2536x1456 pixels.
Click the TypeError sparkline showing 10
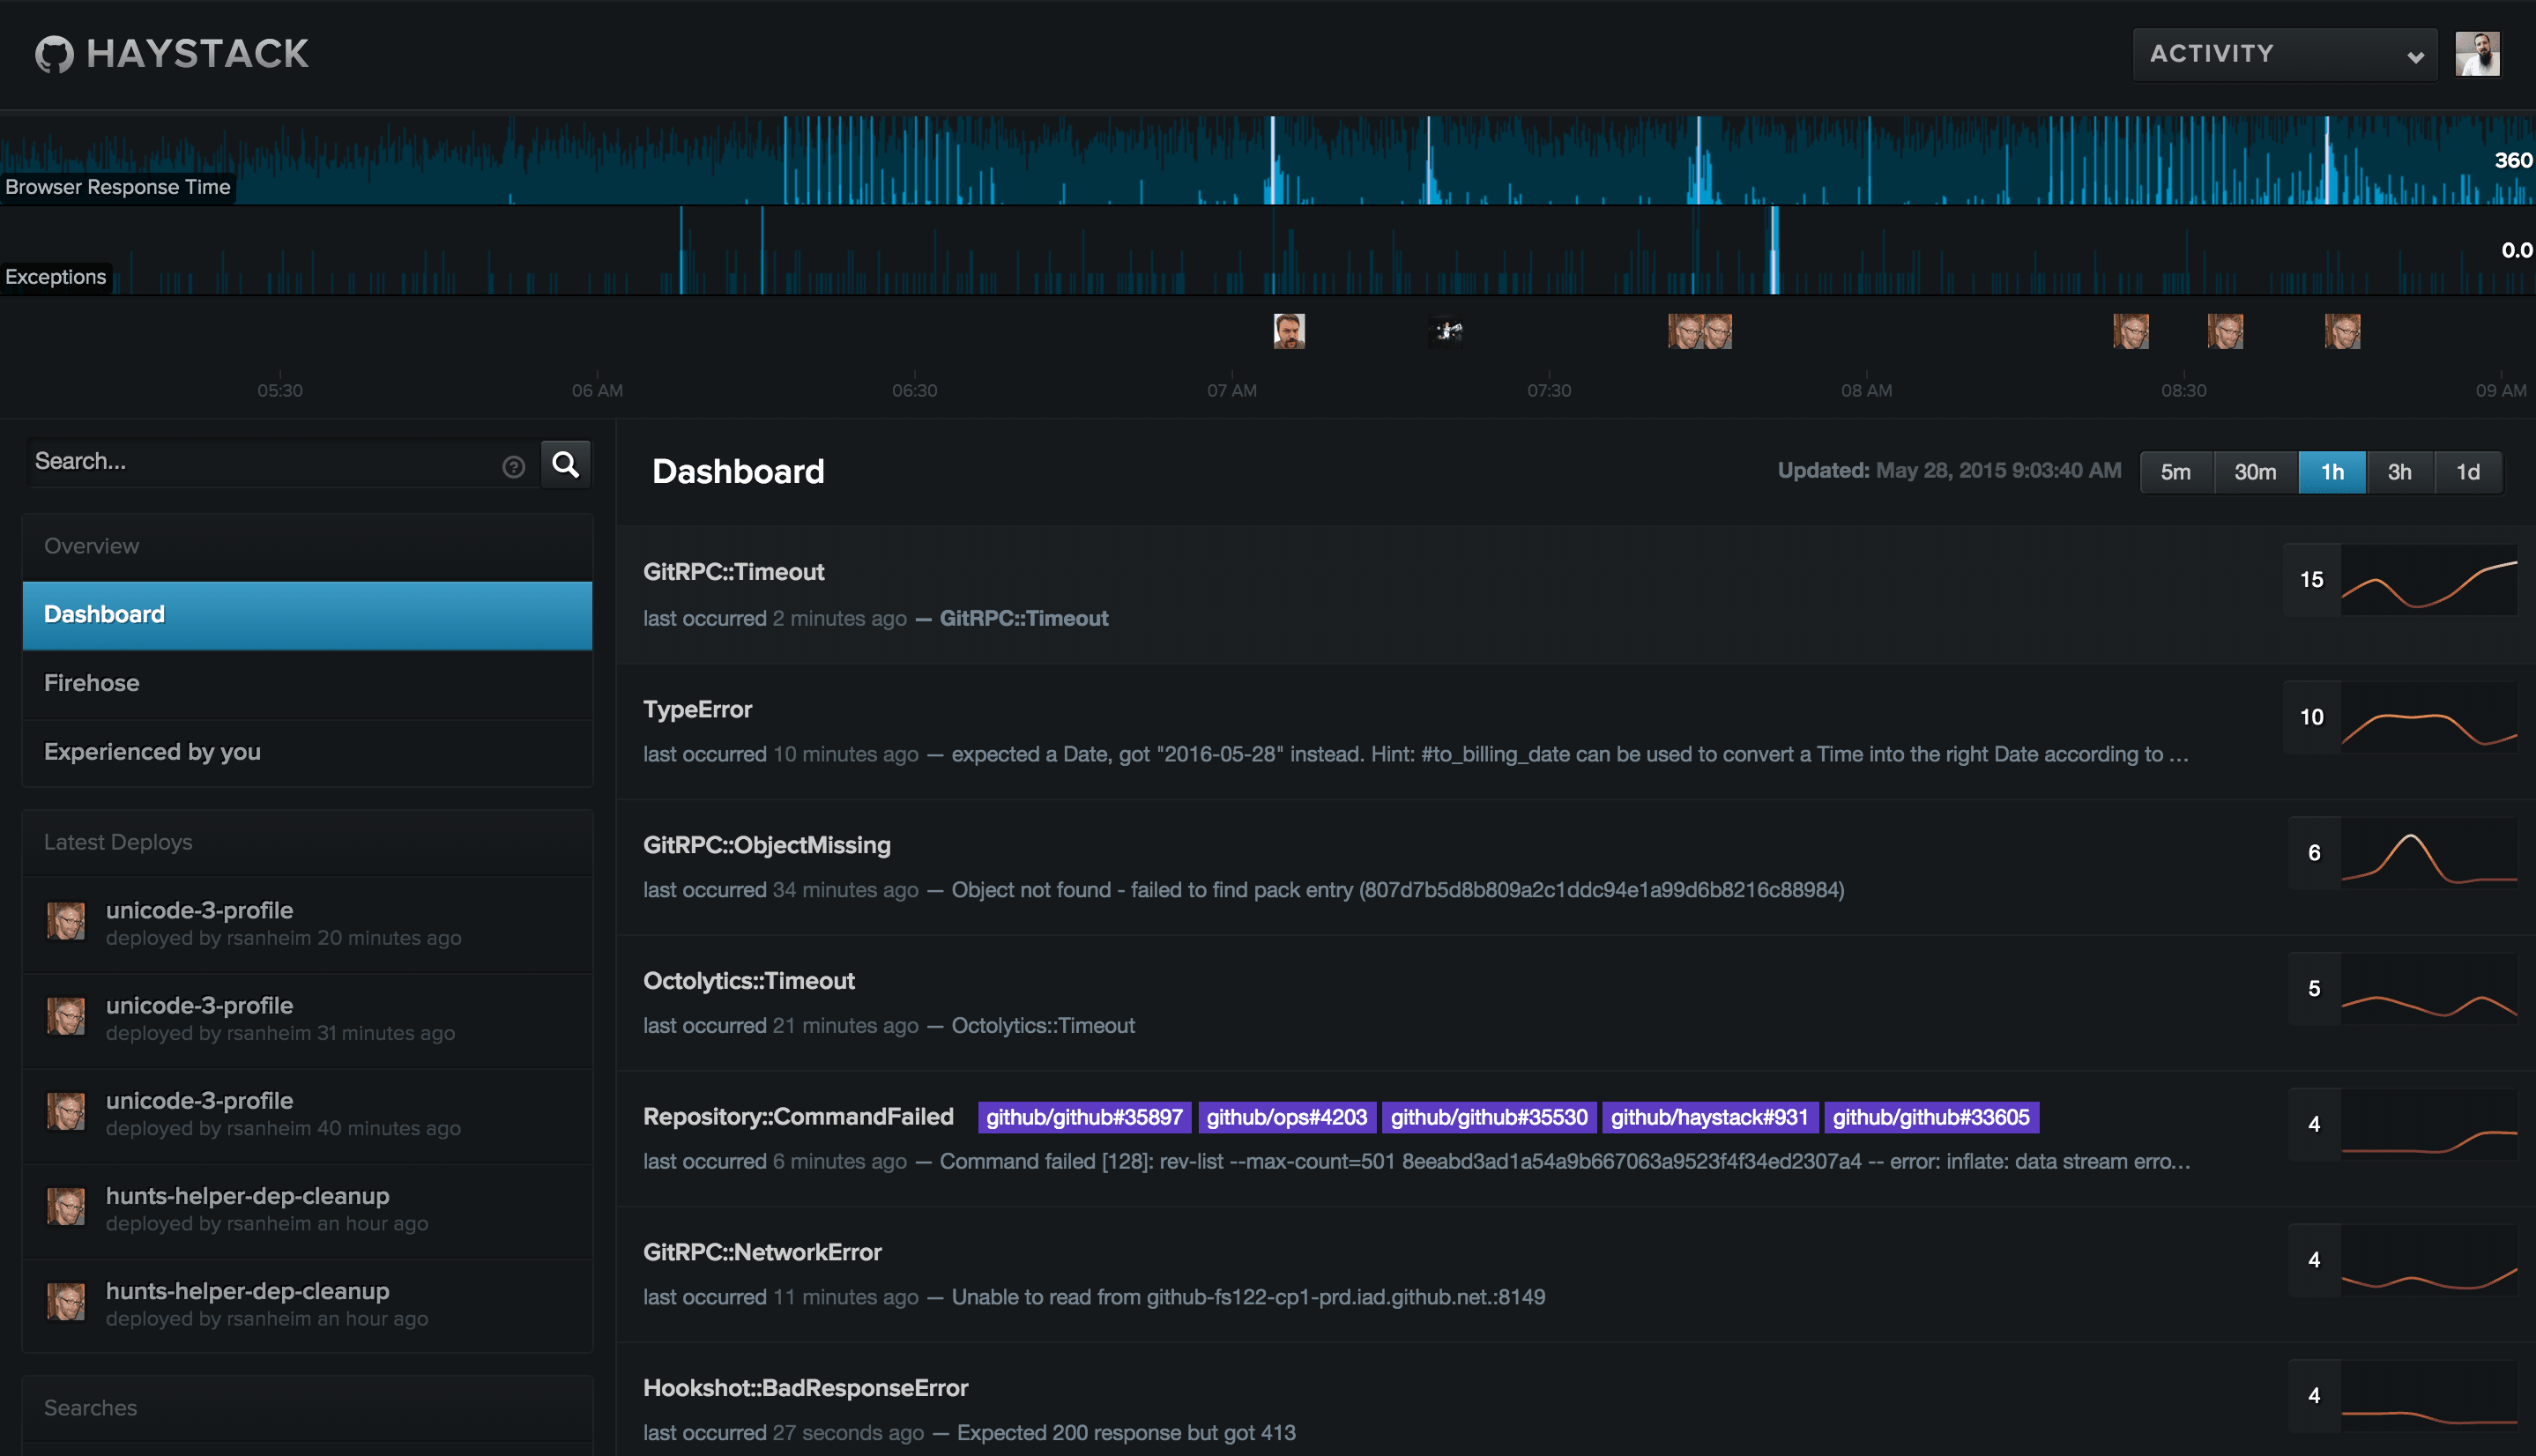(x=2429, y=717)
